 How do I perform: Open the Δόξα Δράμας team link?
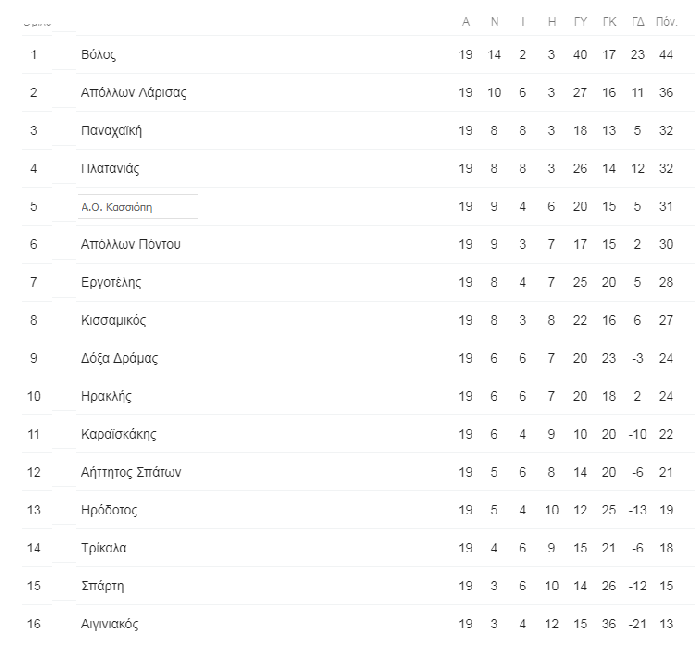(x=119, y=358)
